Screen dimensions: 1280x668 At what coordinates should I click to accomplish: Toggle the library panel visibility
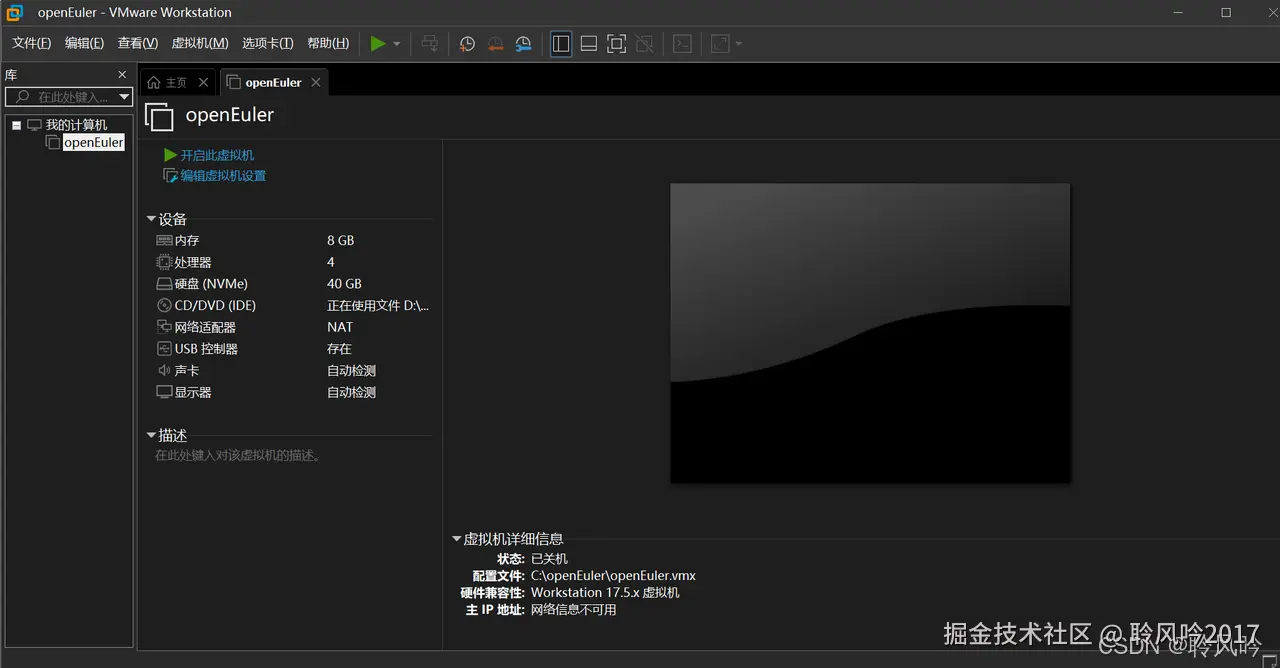click(x=561, y=43)
